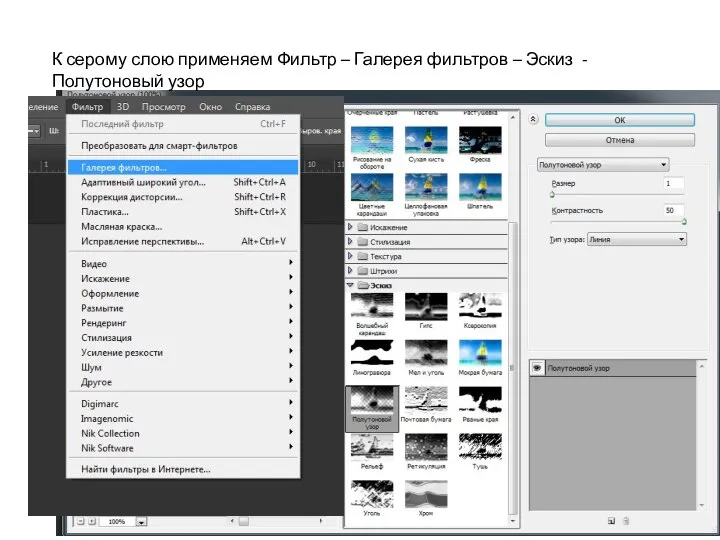
Task: Choose Преобразовать для смарт-фильтров
Action: click(183, 146)
